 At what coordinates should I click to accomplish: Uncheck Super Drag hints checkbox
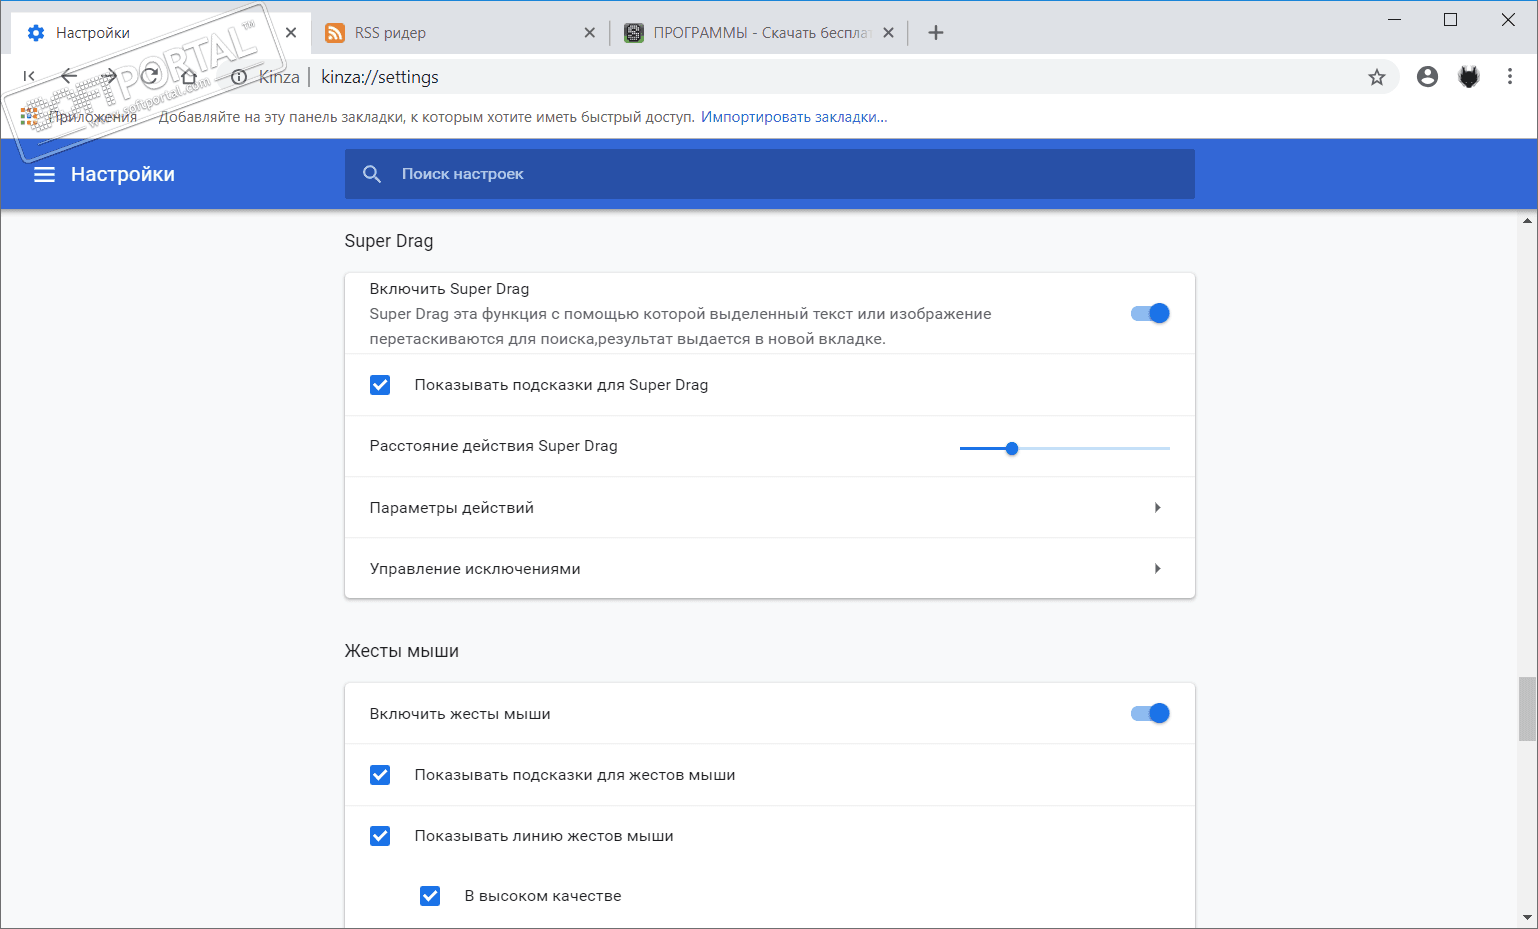[380, 385]
